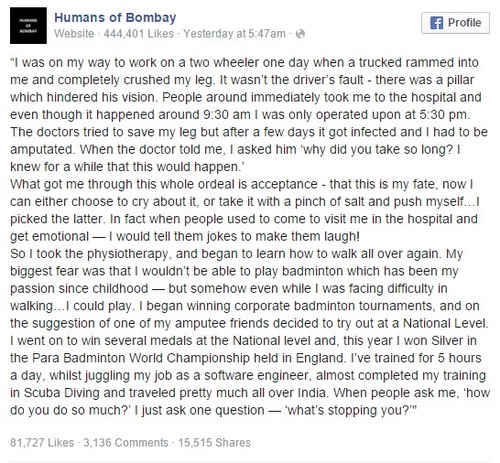Click the 444,401 Likes page count
This screenshot has width=500, height=463.
point(139,34)
